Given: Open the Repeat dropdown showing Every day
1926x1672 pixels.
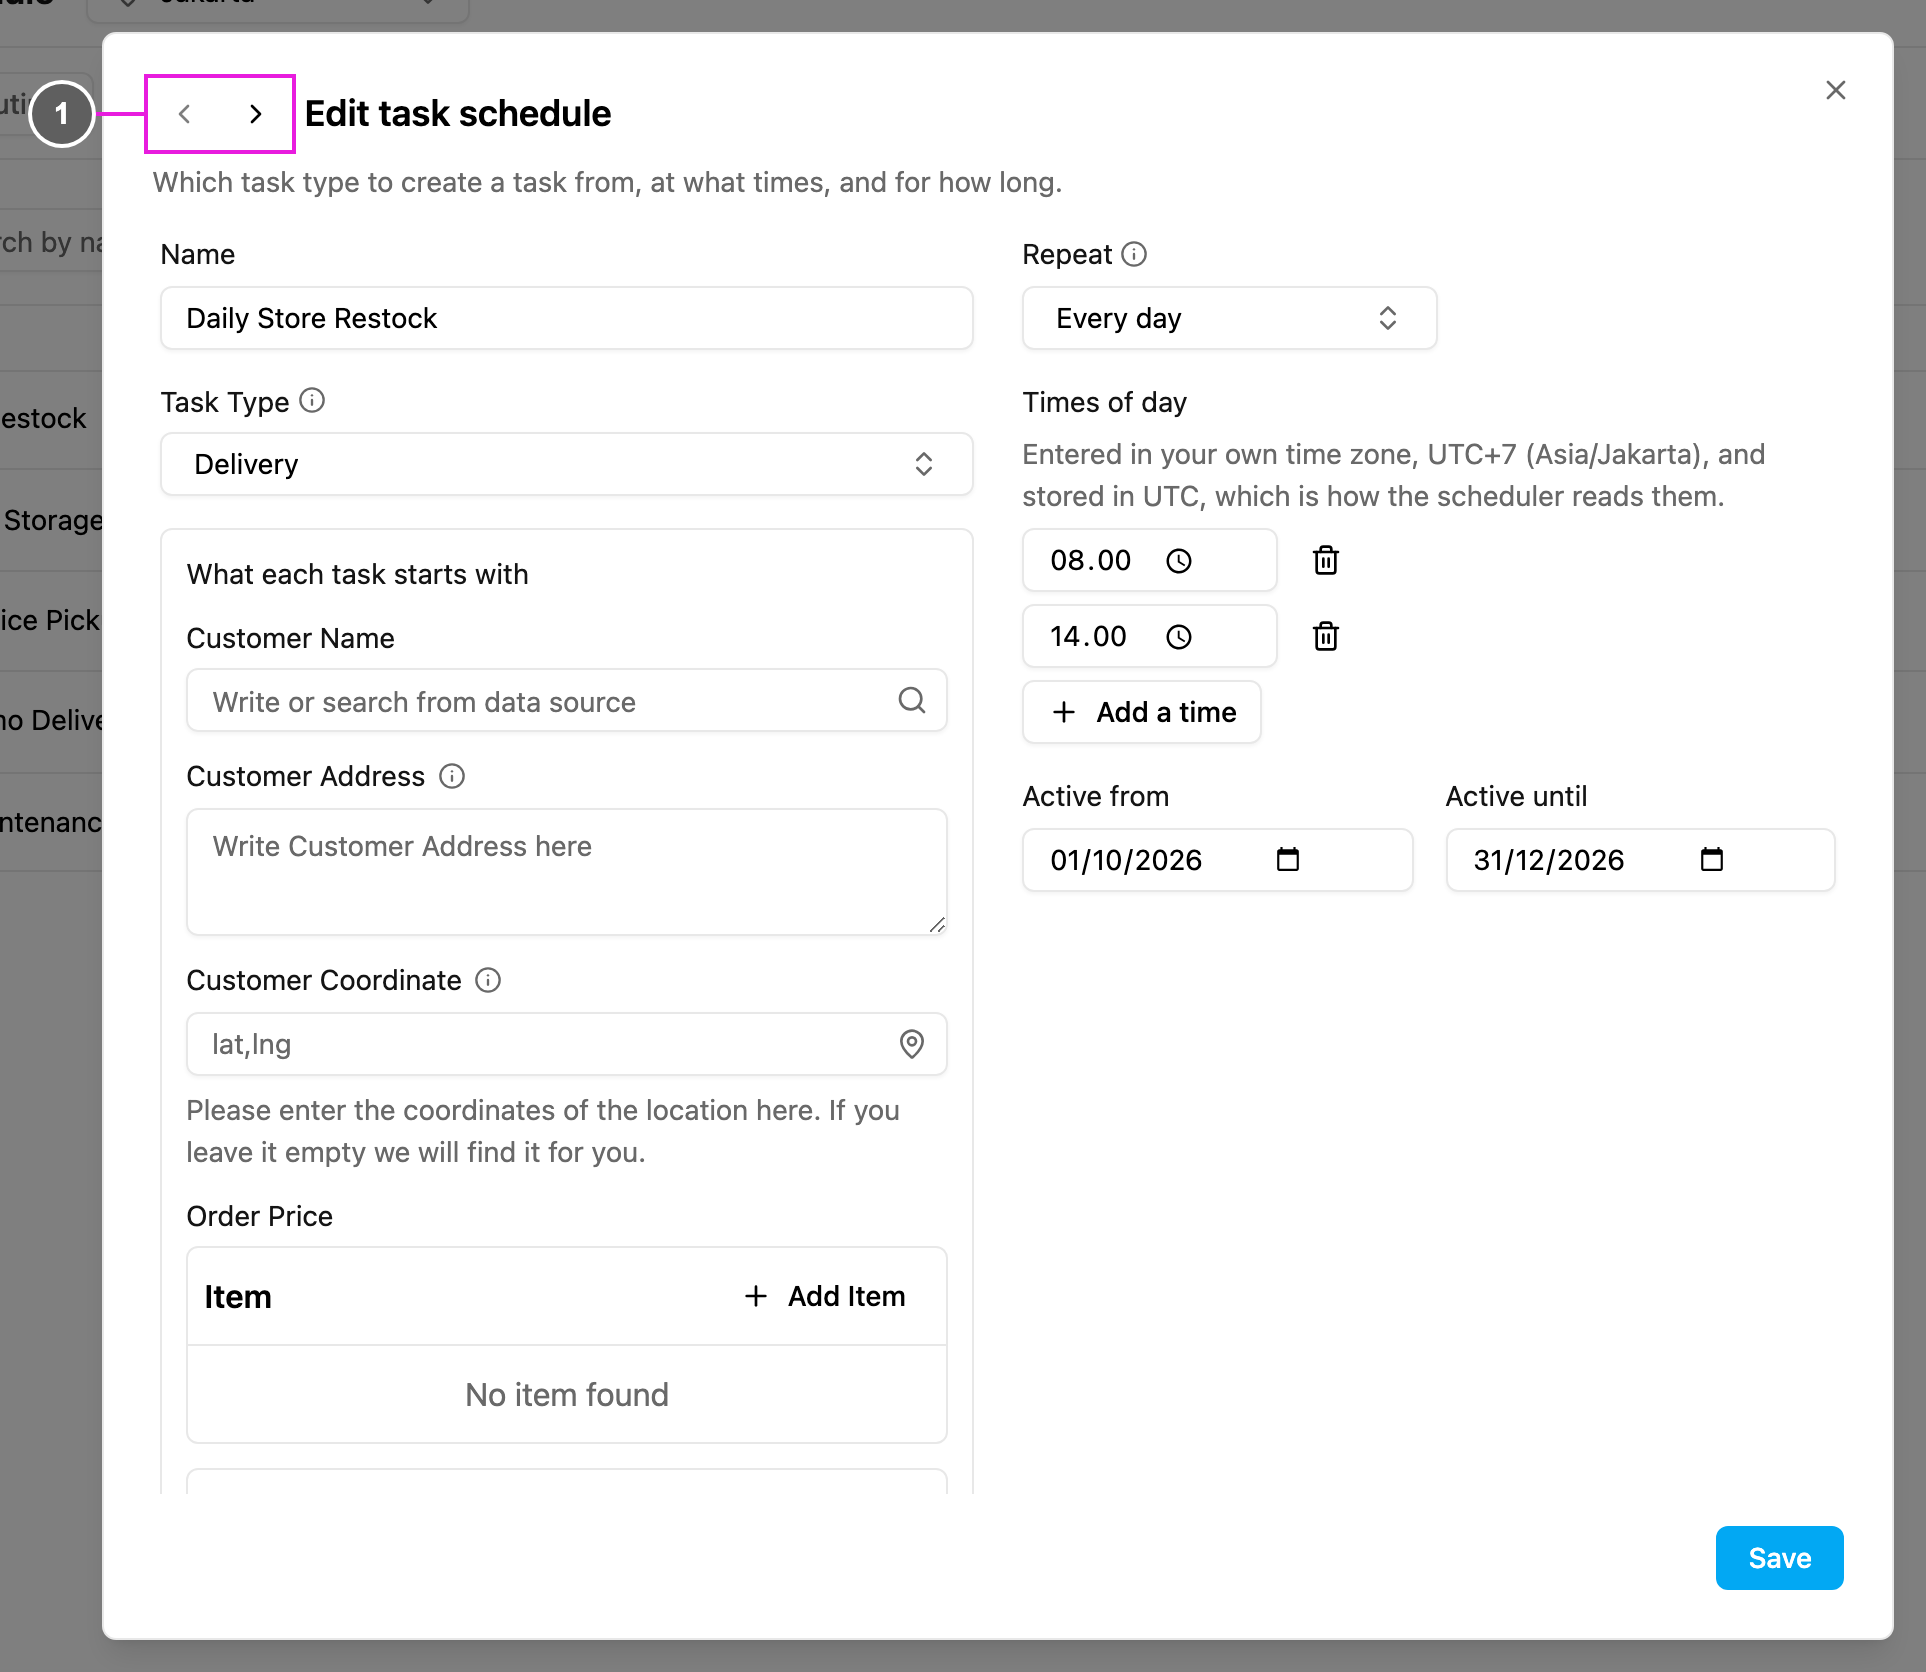Looking at the screenshot, I should pos(1230,318).
